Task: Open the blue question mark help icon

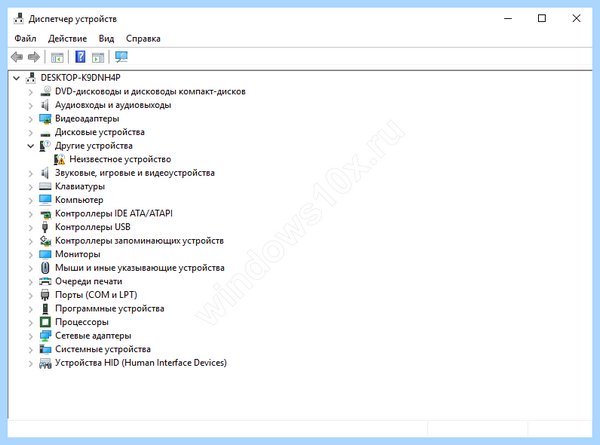Action: tap(80, 57)
